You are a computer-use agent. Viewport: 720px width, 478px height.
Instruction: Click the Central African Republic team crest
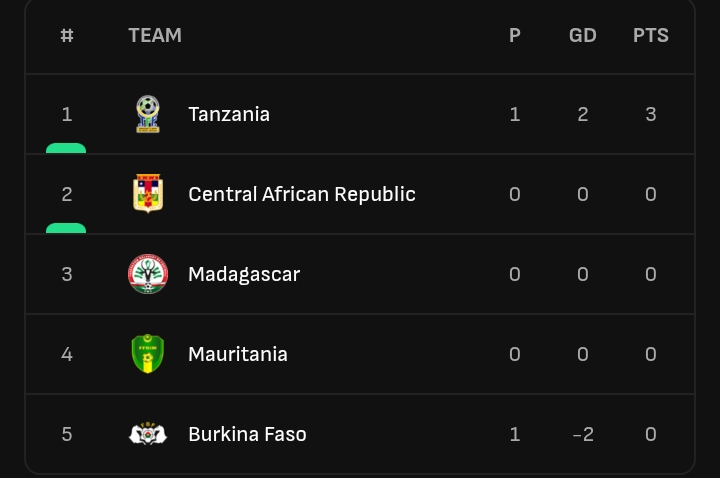148,194
